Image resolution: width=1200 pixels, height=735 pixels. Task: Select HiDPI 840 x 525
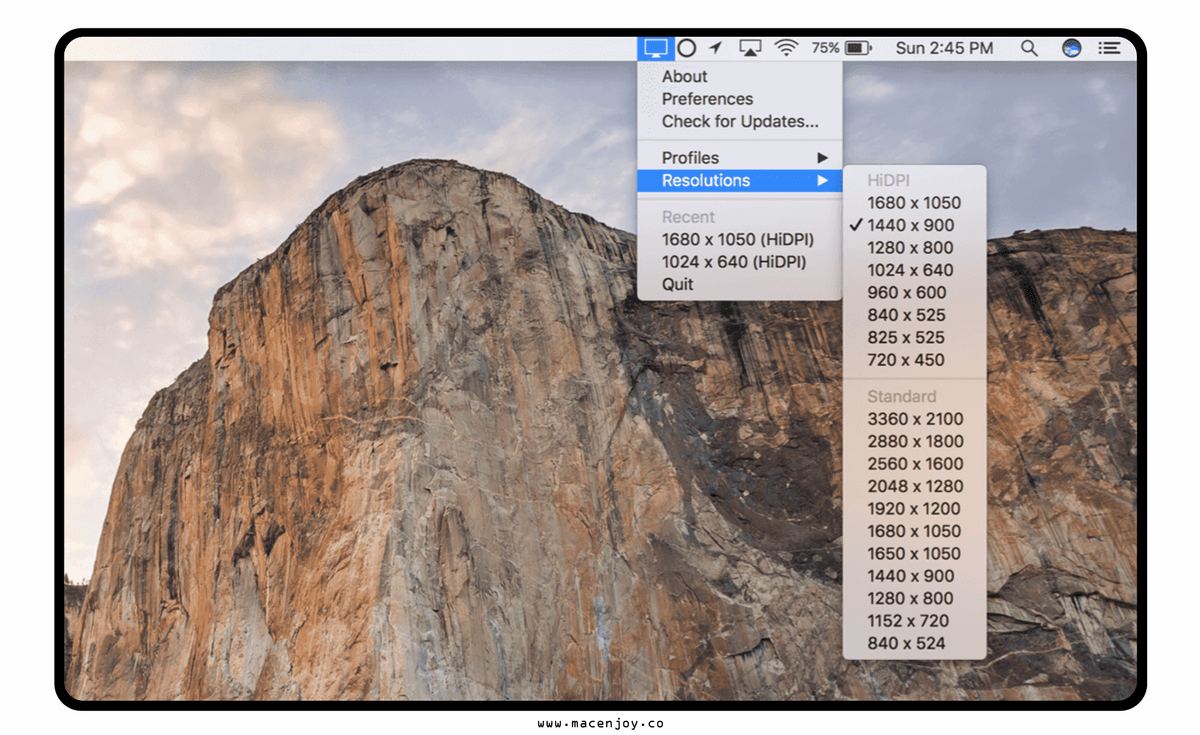pos(914,315)
